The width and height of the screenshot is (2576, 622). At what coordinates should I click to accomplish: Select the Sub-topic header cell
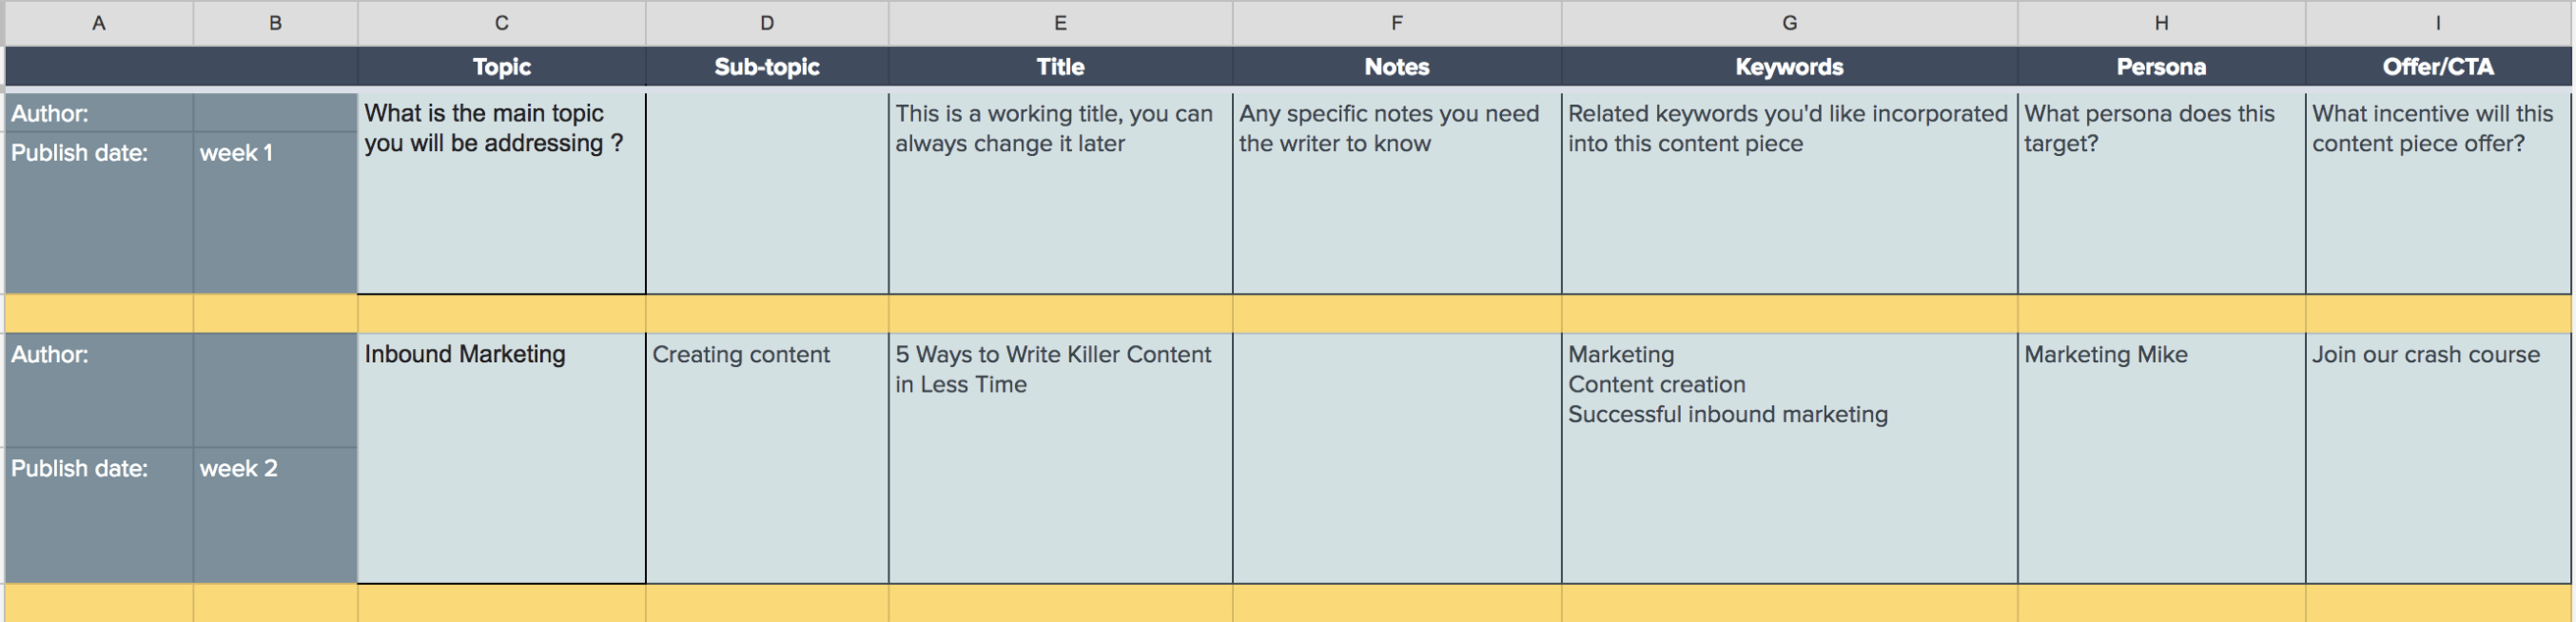(x=766, y=67)
